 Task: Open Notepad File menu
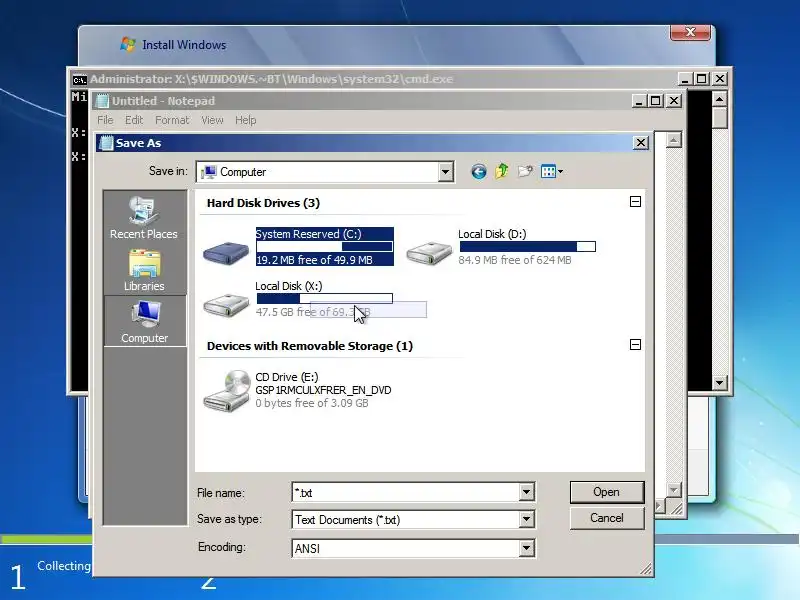point(105,120)
